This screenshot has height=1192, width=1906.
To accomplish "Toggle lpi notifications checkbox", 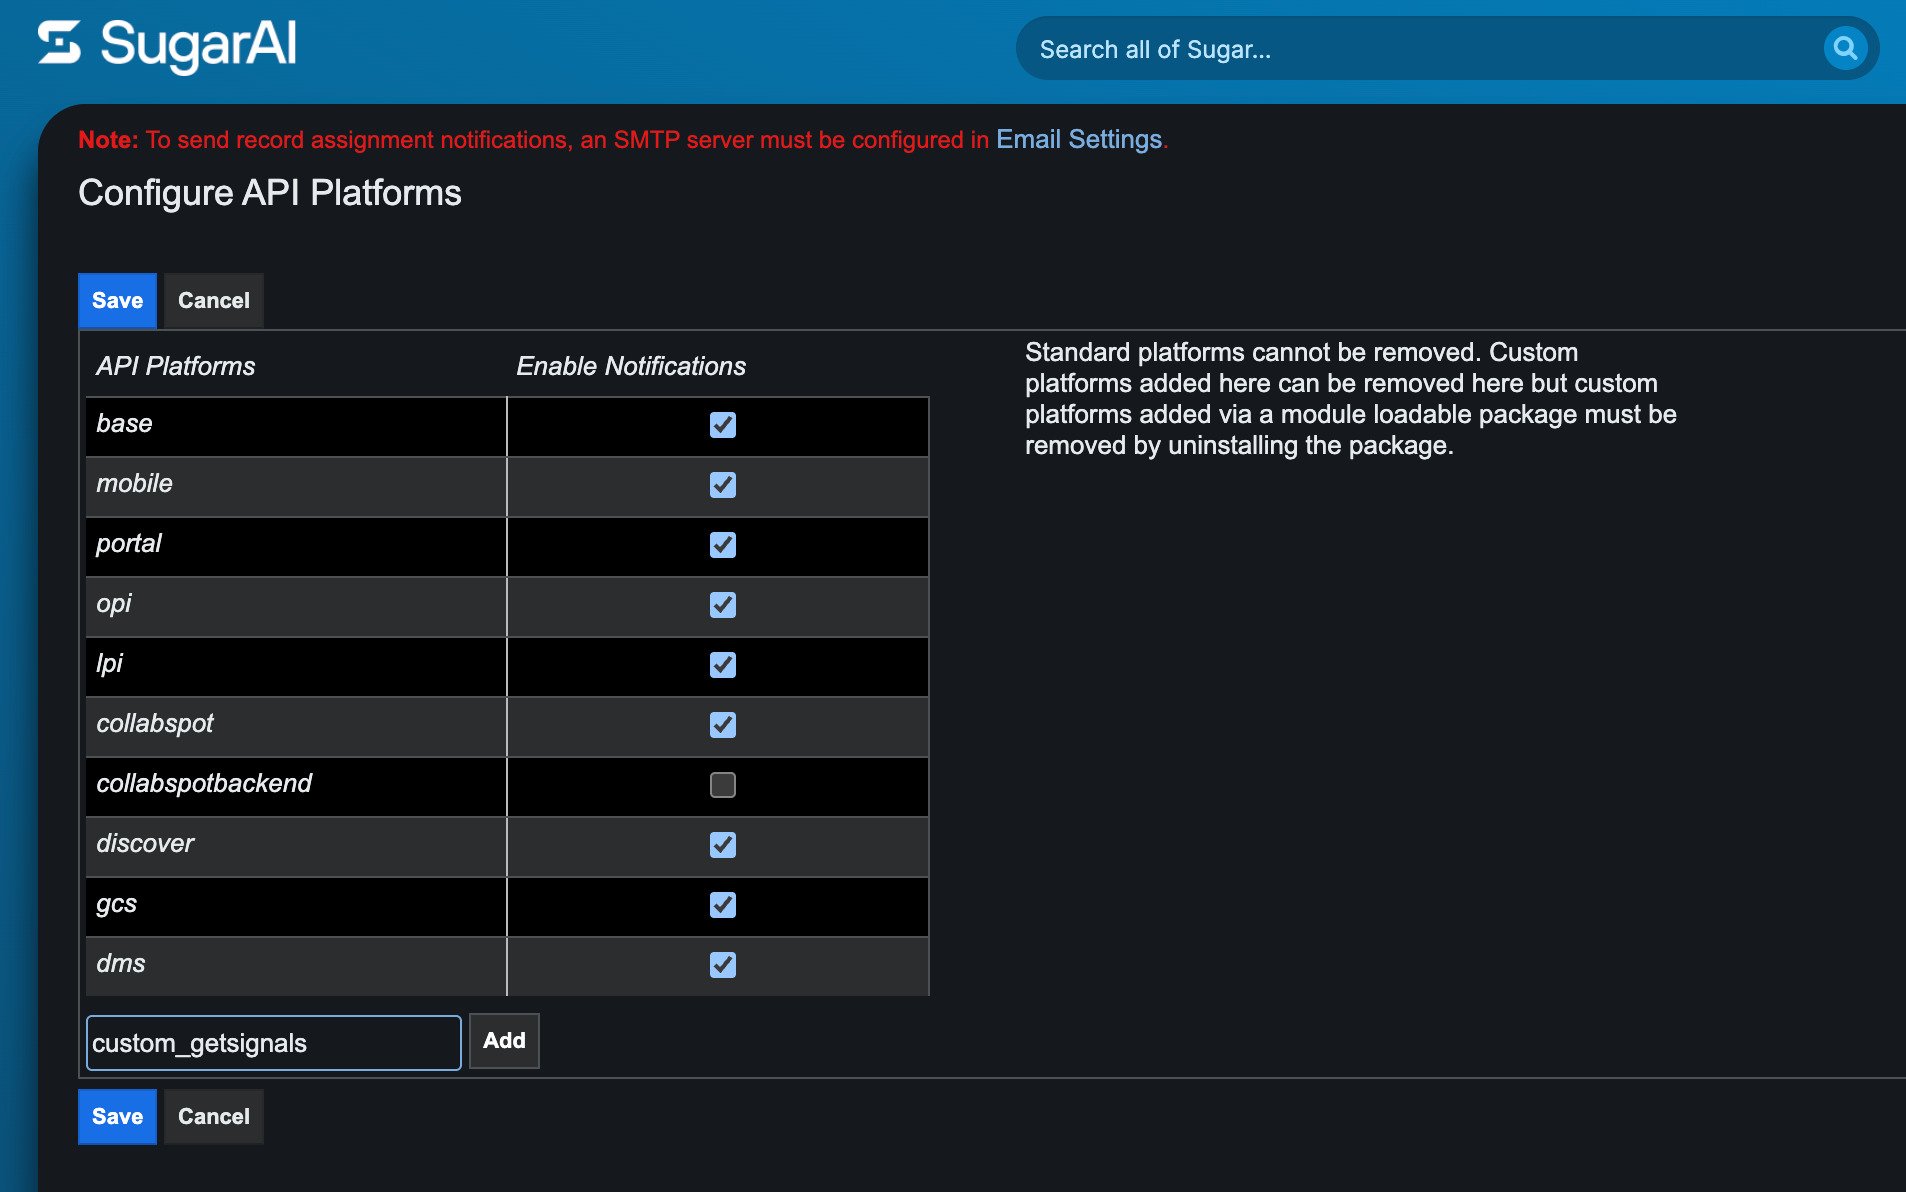I will [x=723, y=665].
